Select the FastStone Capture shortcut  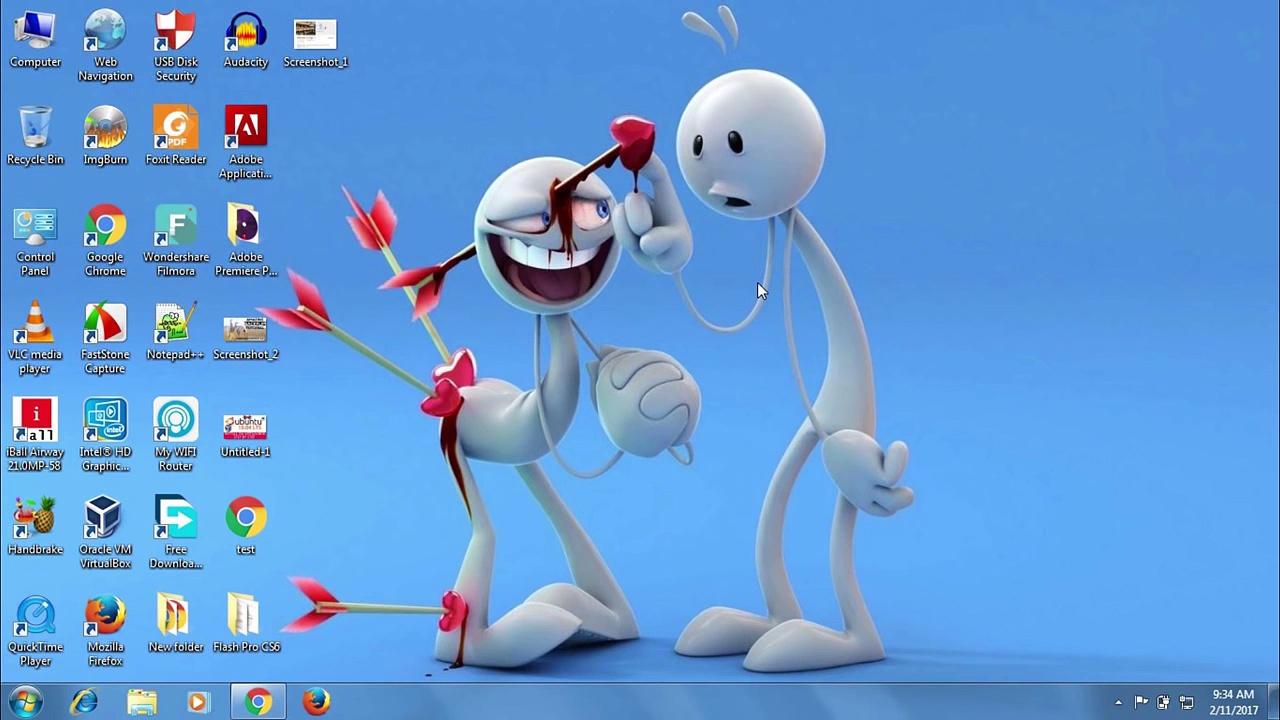click(105, 338)
